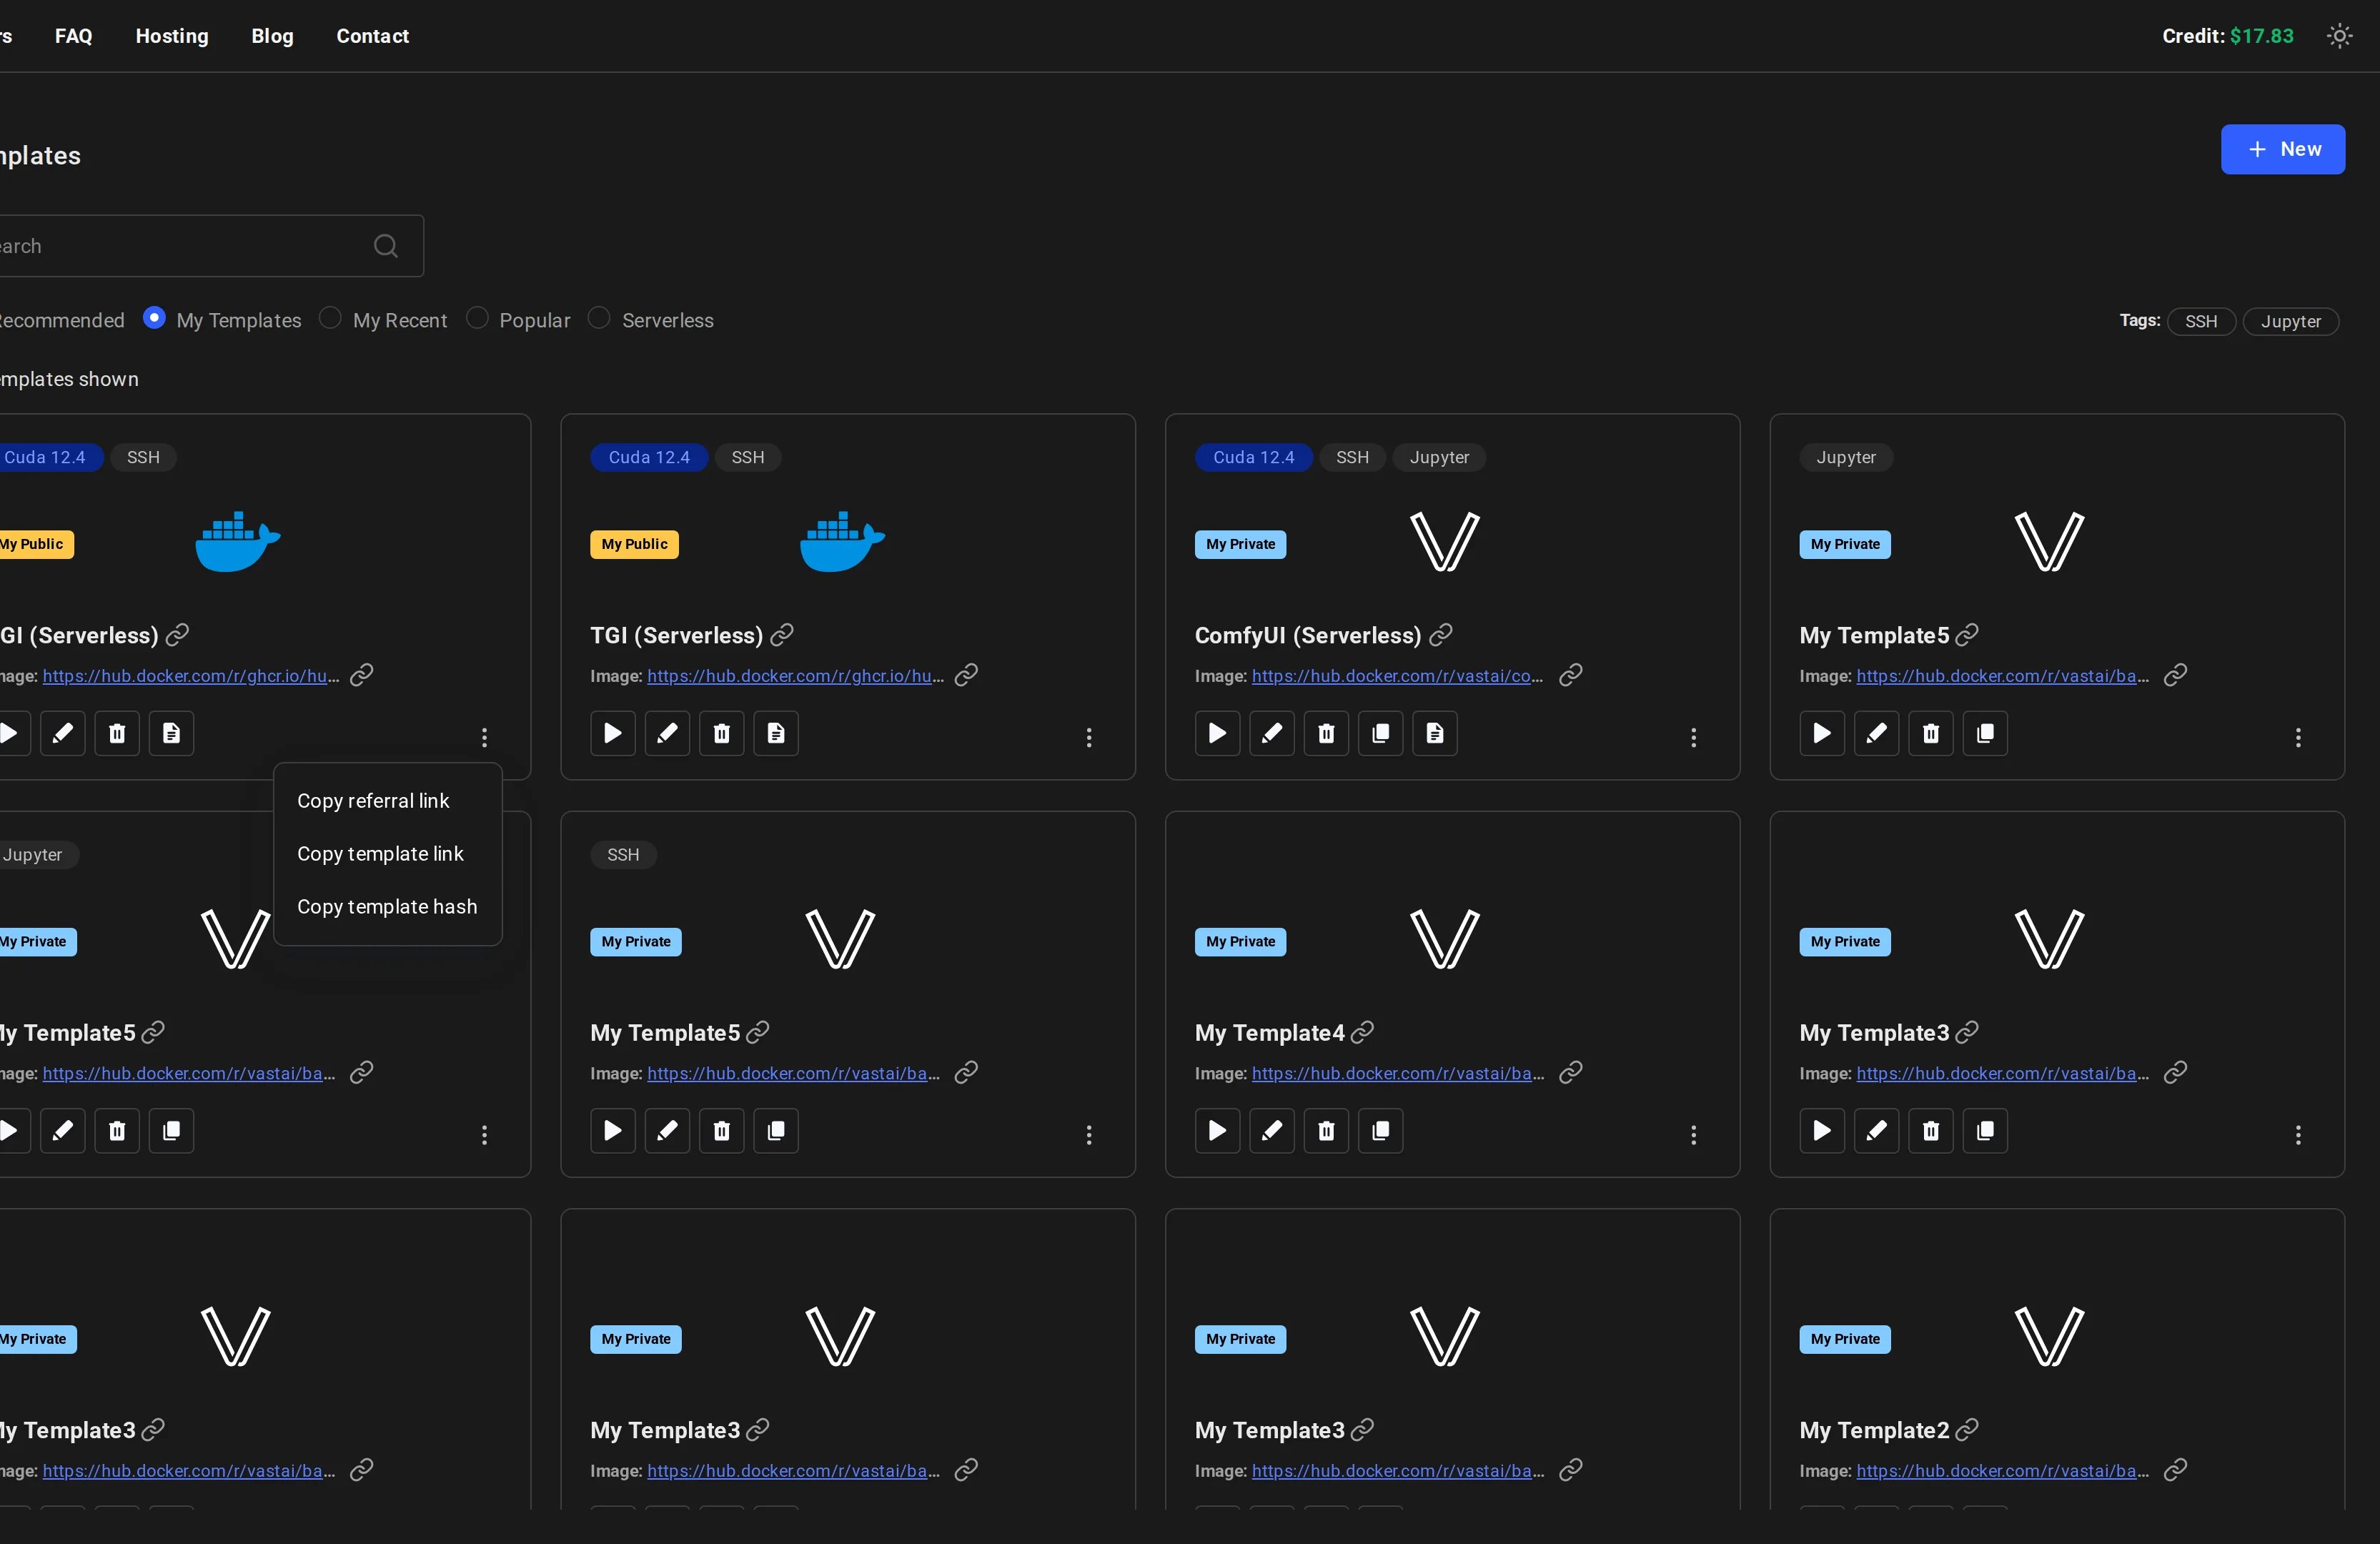This screenshot has height=1544, width=2380.
Task: Select the Serverless radio button
Action: (x=599, y=318)
